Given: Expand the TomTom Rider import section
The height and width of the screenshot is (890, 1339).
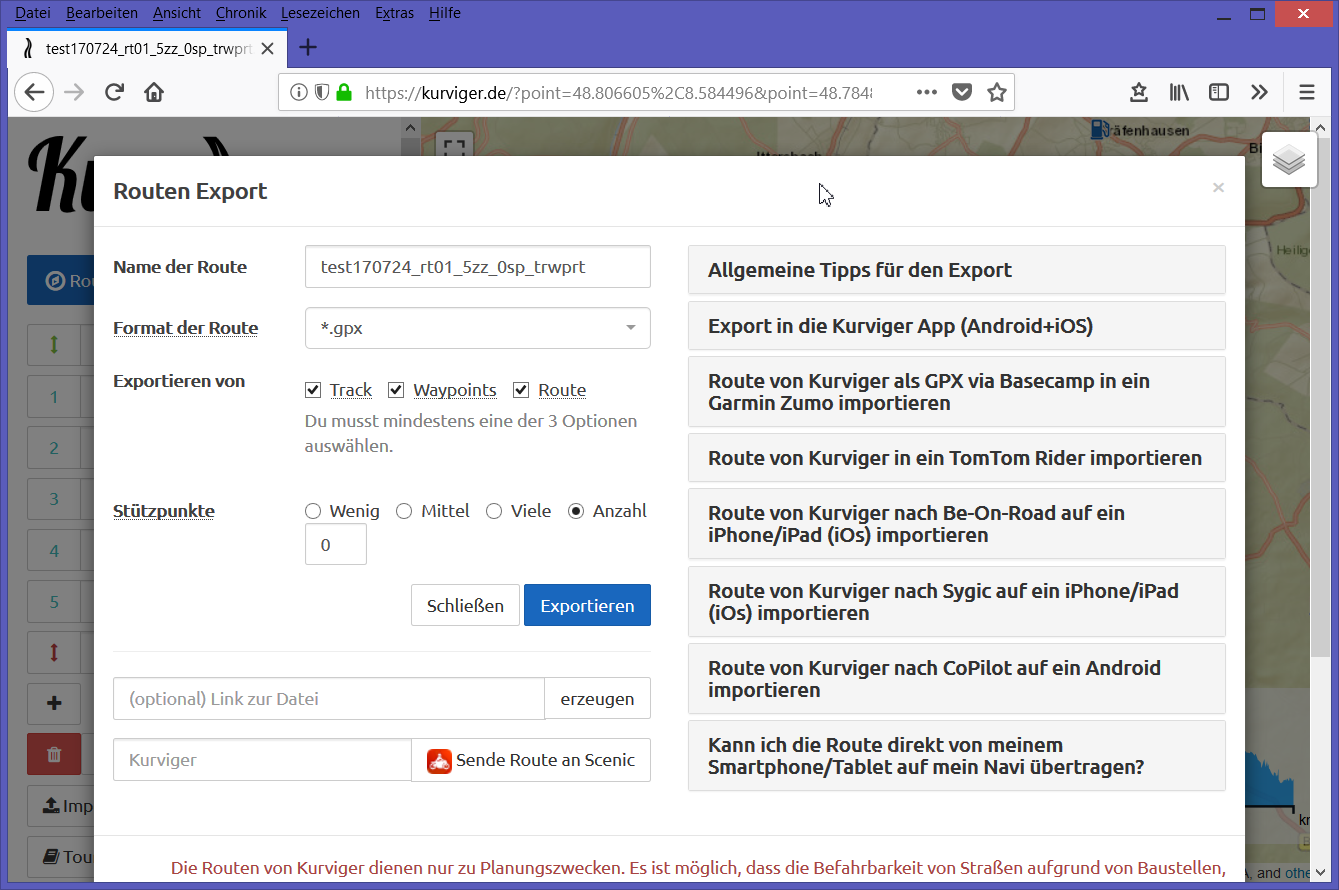Looking at the screenshot, I should (x=957, y=458).
